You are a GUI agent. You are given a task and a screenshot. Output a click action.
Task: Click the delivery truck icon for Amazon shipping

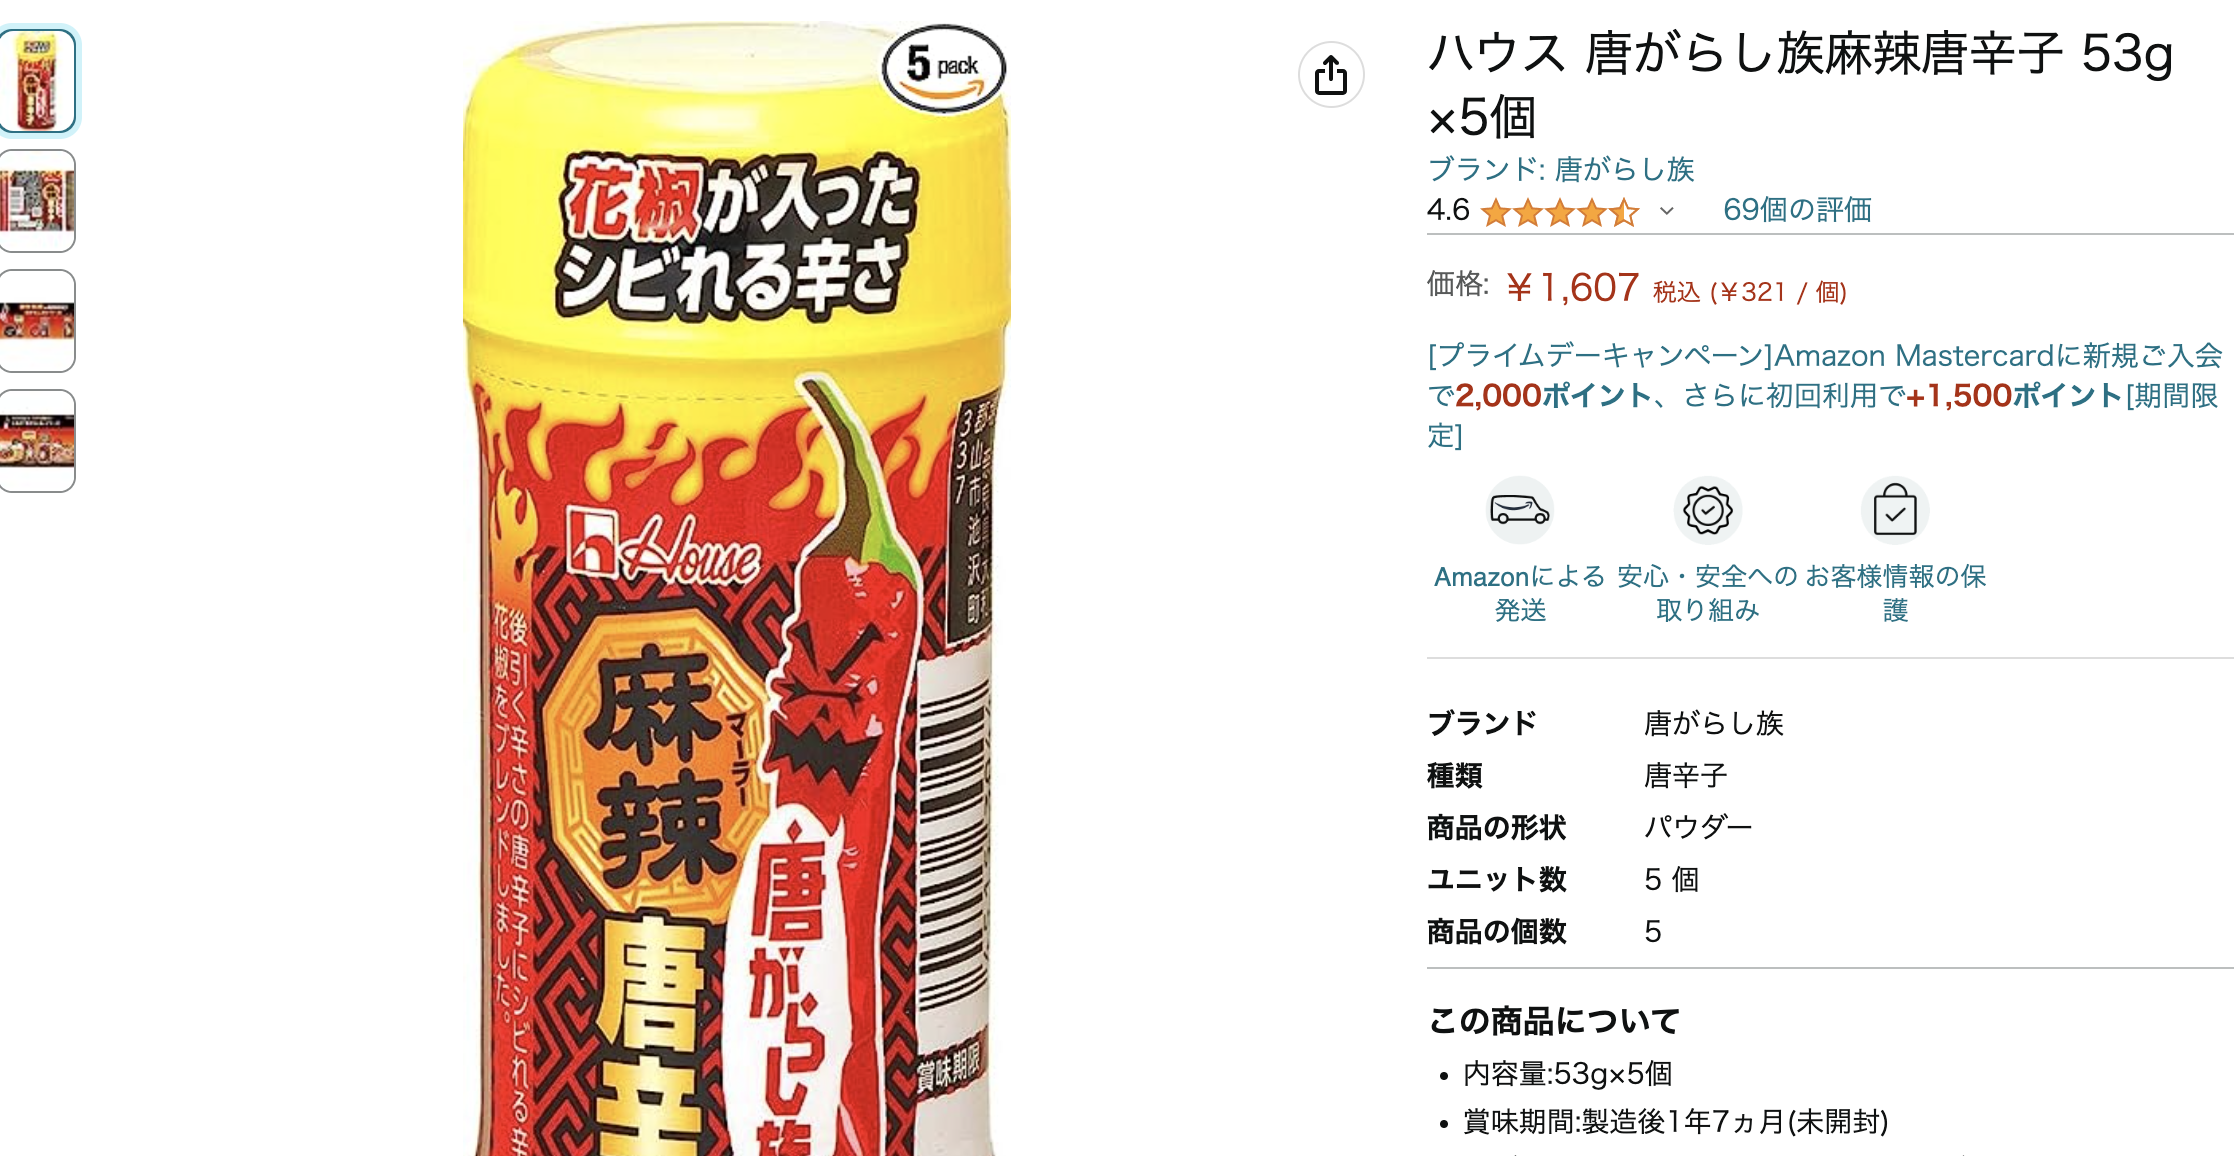tap(1519, 510)
